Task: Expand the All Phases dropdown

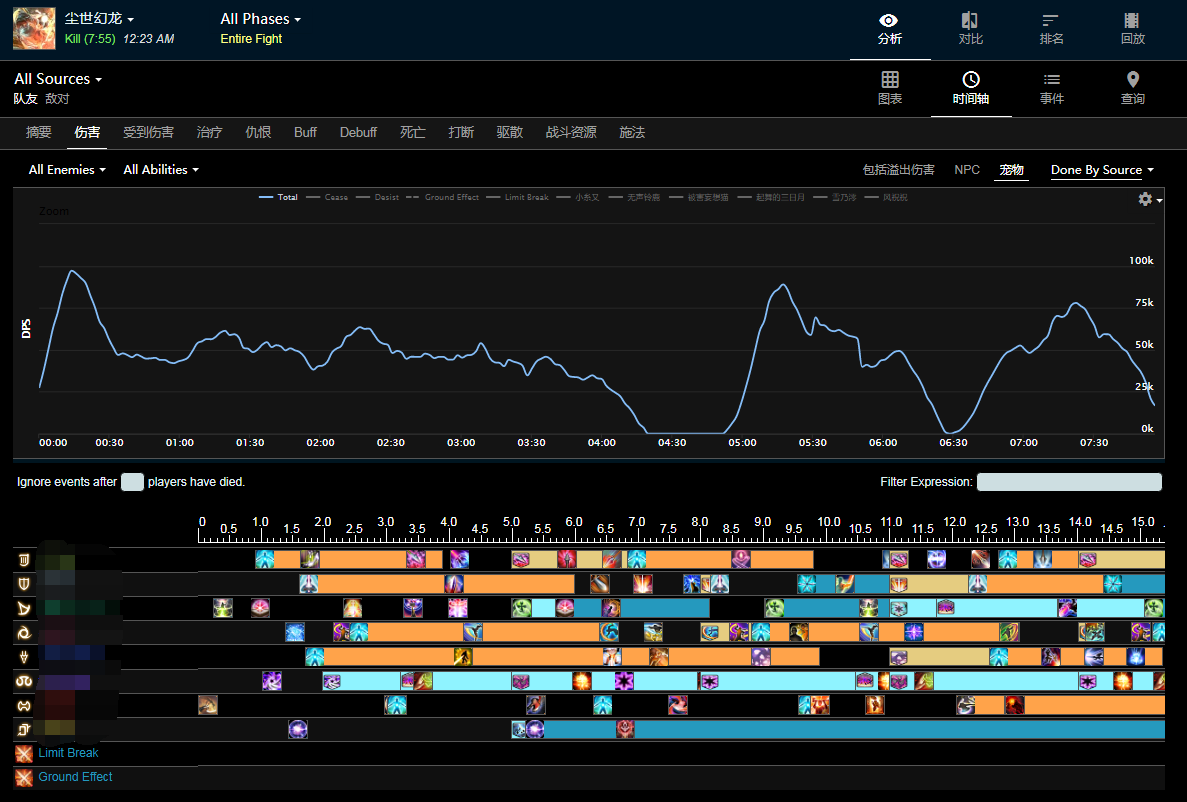Action: [x=260, y=19]
